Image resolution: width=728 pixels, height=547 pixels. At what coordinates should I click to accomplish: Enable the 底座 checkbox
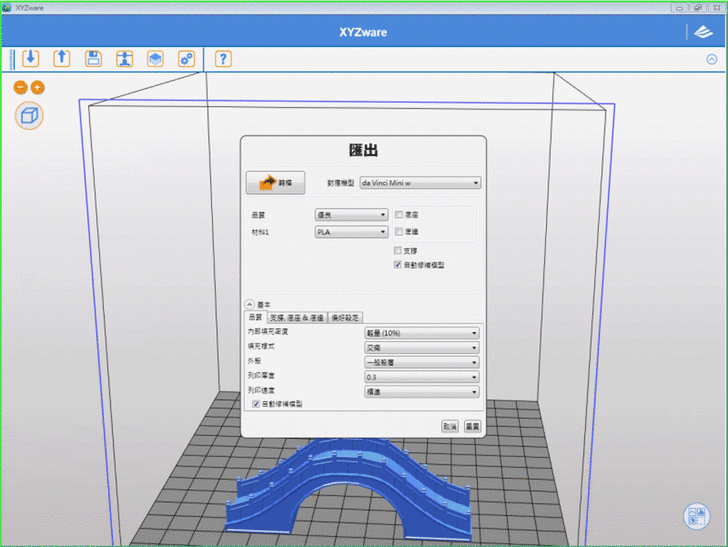[x=399, y=215]
